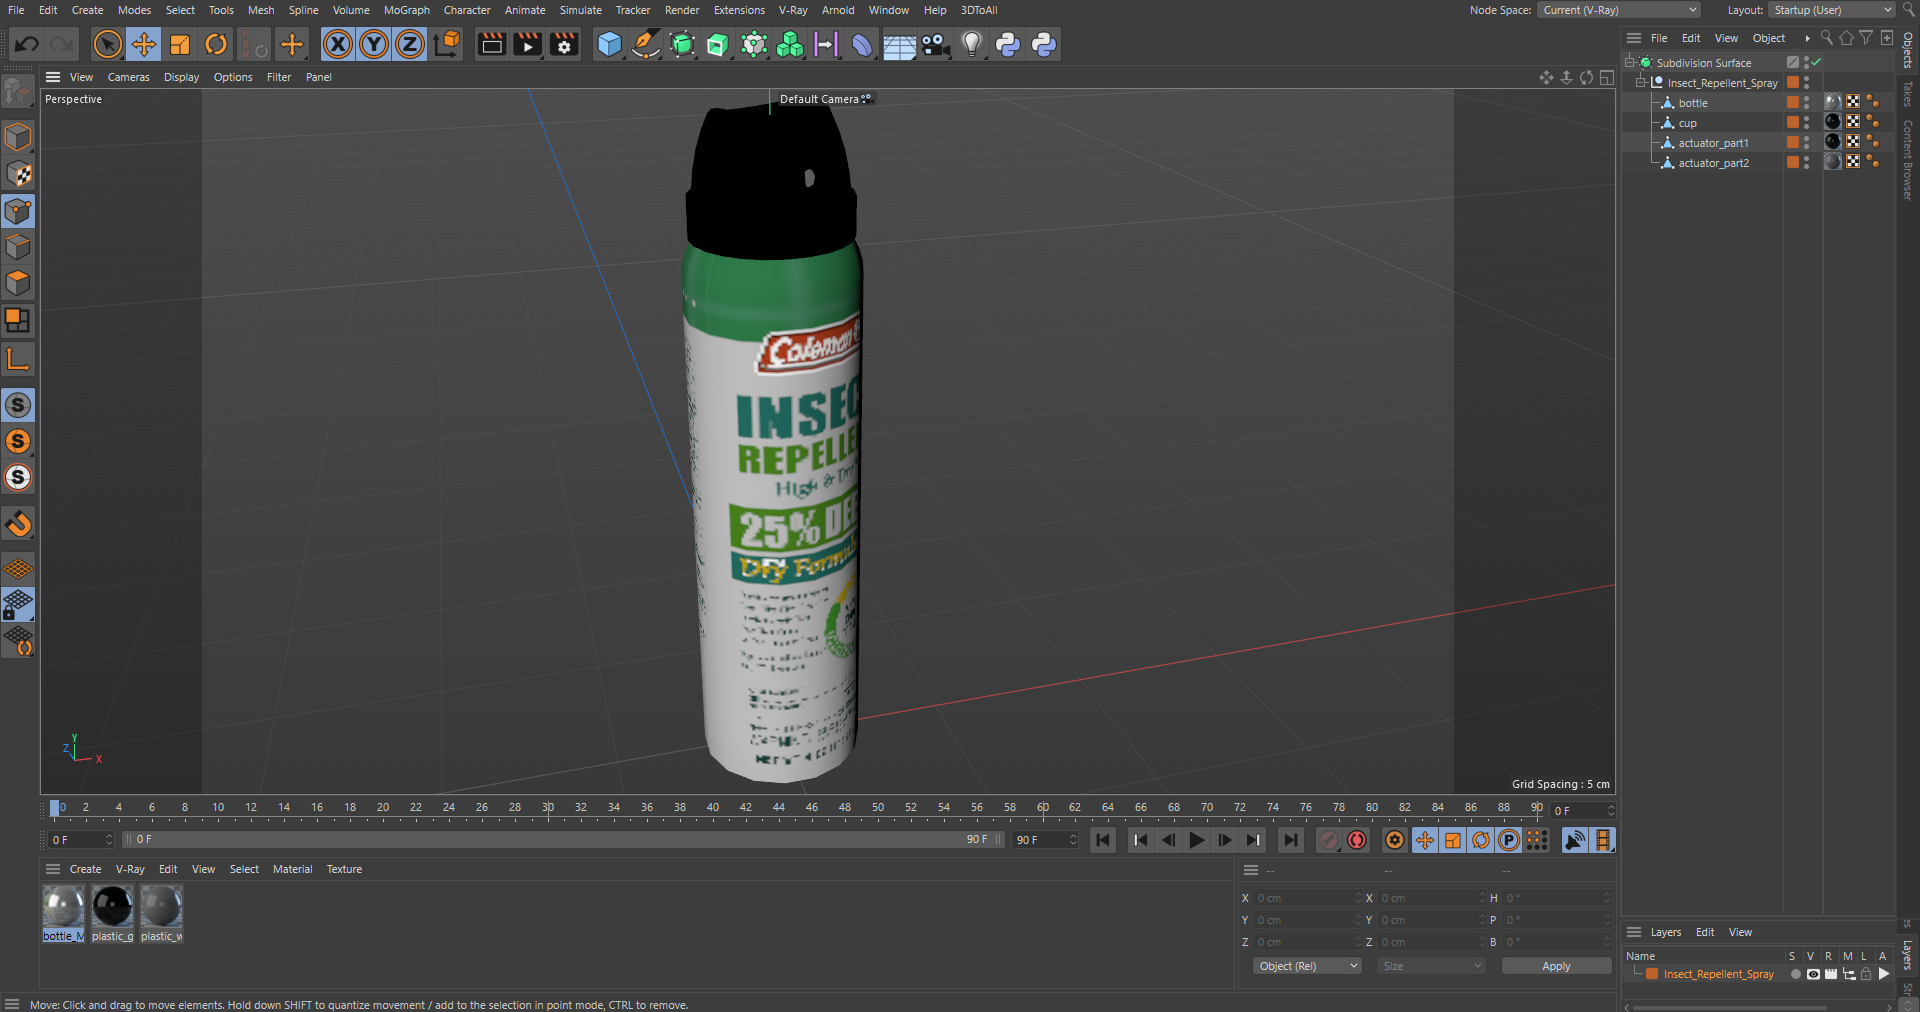Add a Camera object
The height and width of the screenshot is (1012, 1920).
(935, 44)
